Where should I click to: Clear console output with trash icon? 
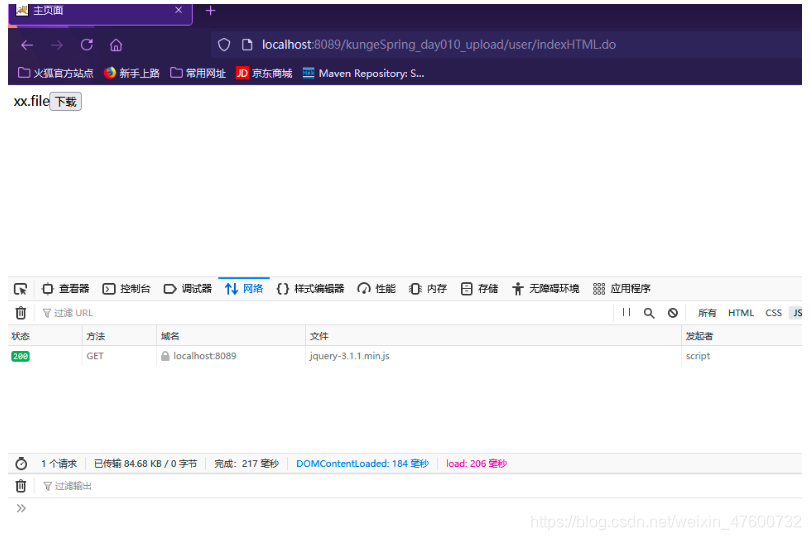tap(21, 486)
